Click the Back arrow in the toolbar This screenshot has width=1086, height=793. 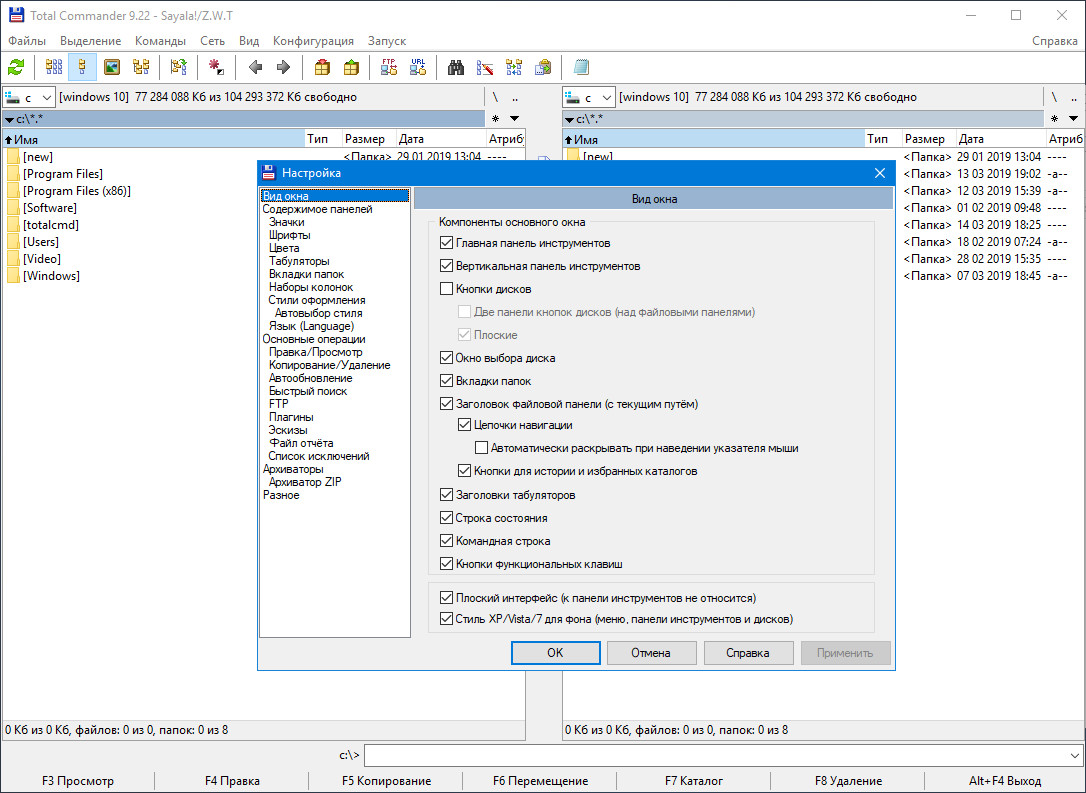255,68
